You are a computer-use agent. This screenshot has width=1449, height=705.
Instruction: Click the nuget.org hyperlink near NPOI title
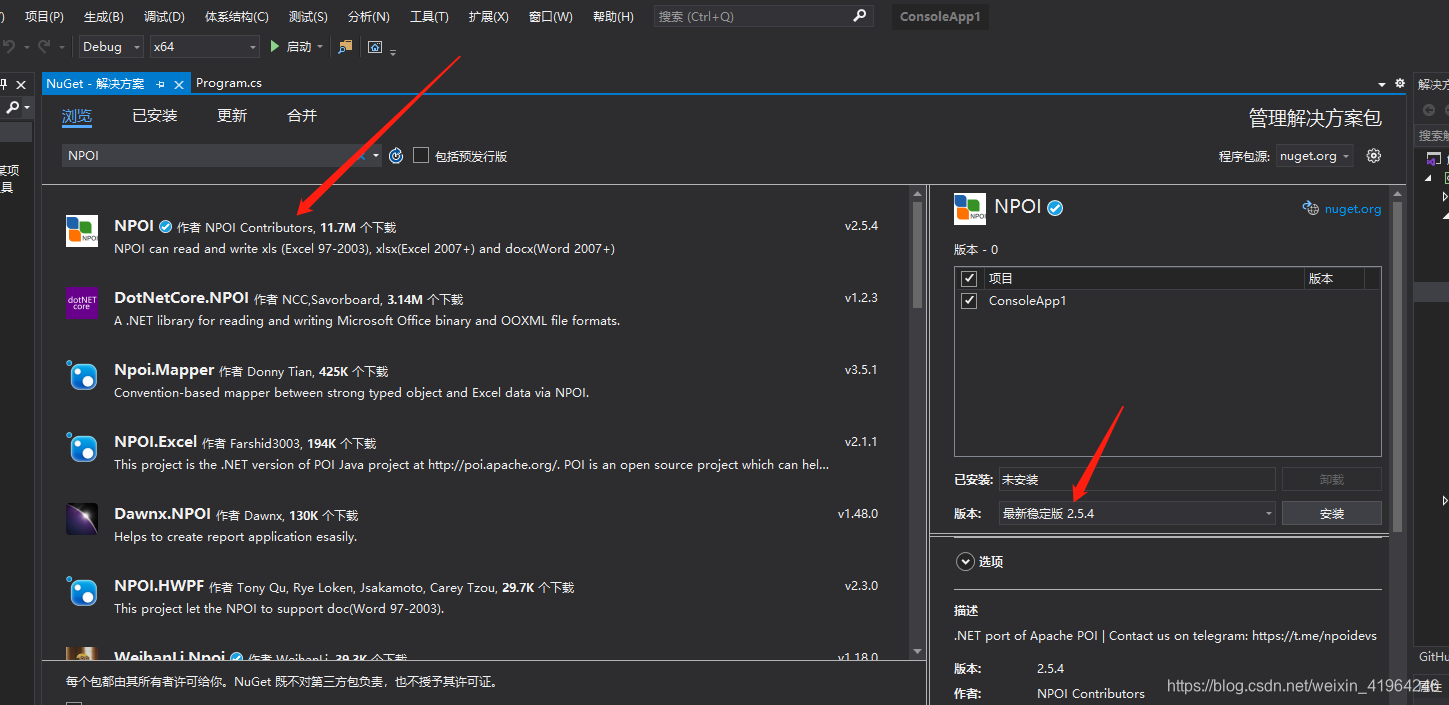tap(1351, 208)
